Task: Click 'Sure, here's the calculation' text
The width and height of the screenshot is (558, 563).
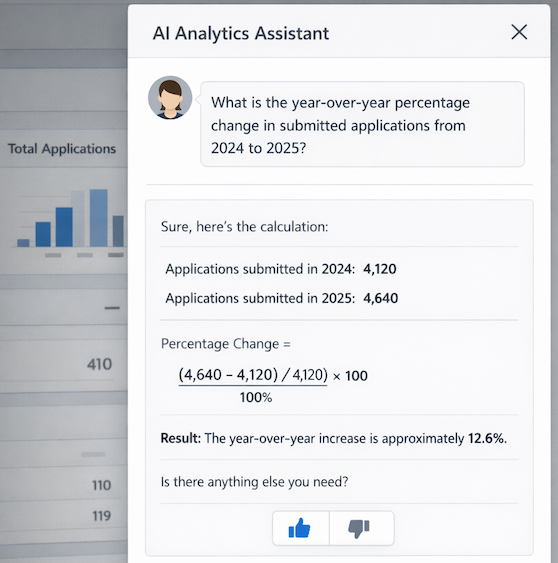Action: click(244, 227)
